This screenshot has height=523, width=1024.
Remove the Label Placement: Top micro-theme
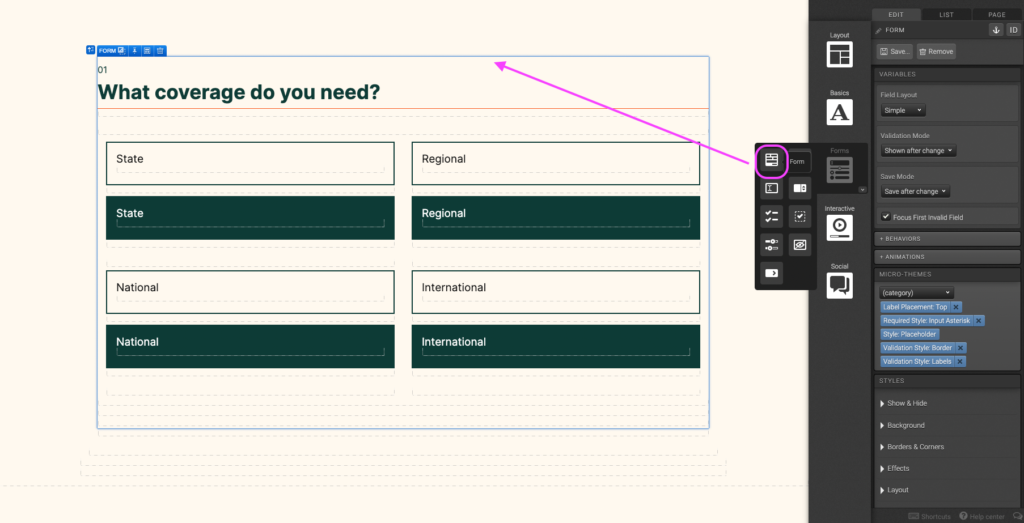[x=956, y=307]
